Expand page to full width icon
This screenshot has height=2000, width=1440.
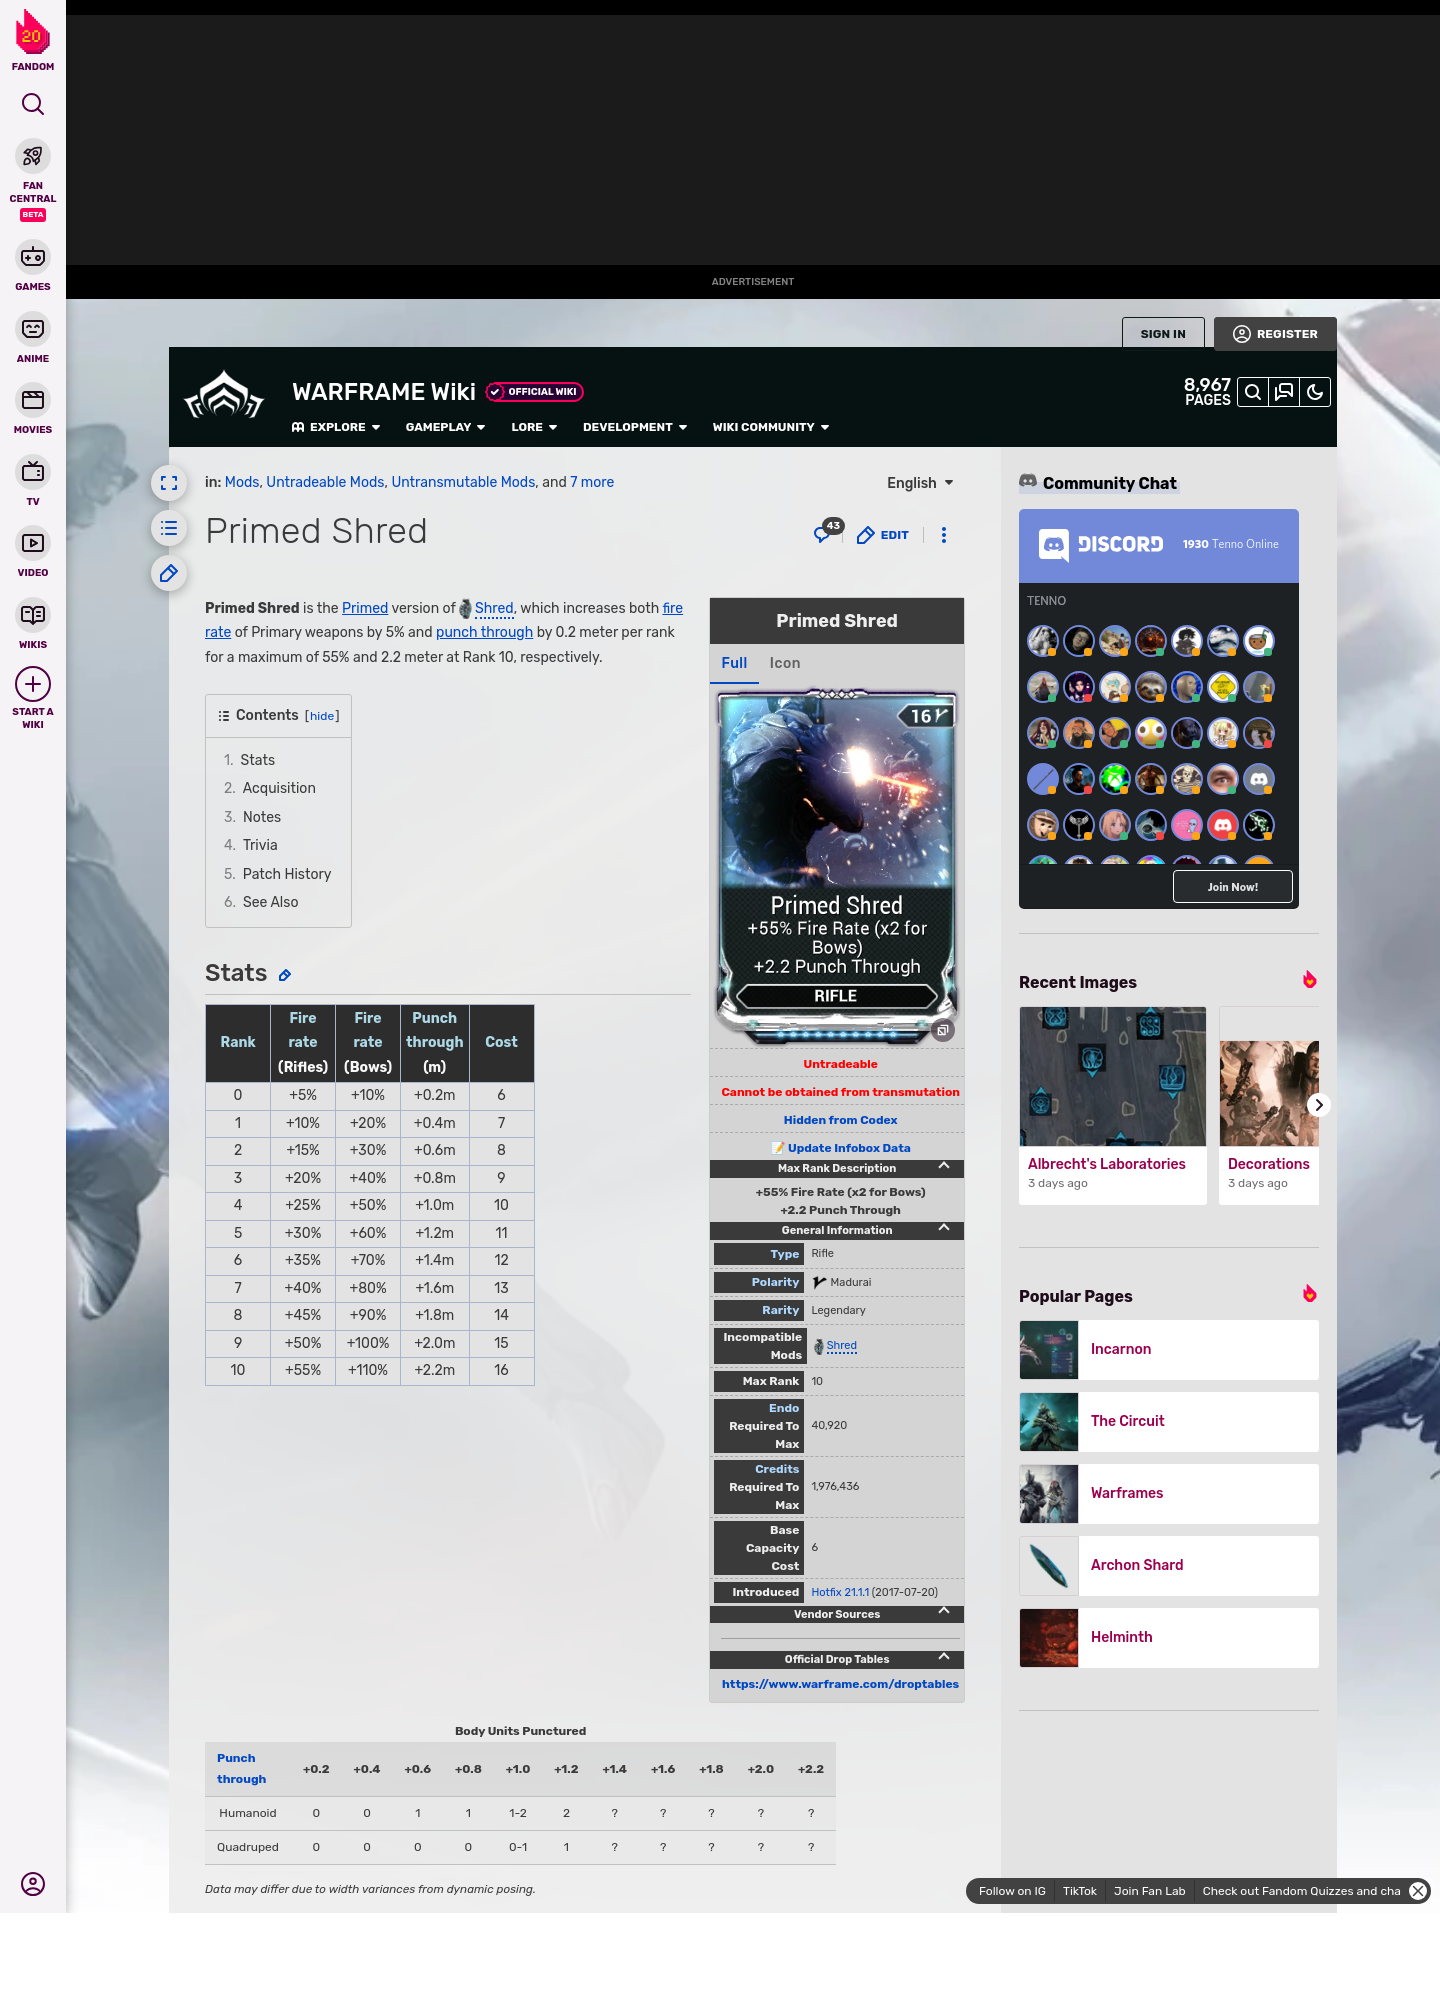(x=169, y=483)
